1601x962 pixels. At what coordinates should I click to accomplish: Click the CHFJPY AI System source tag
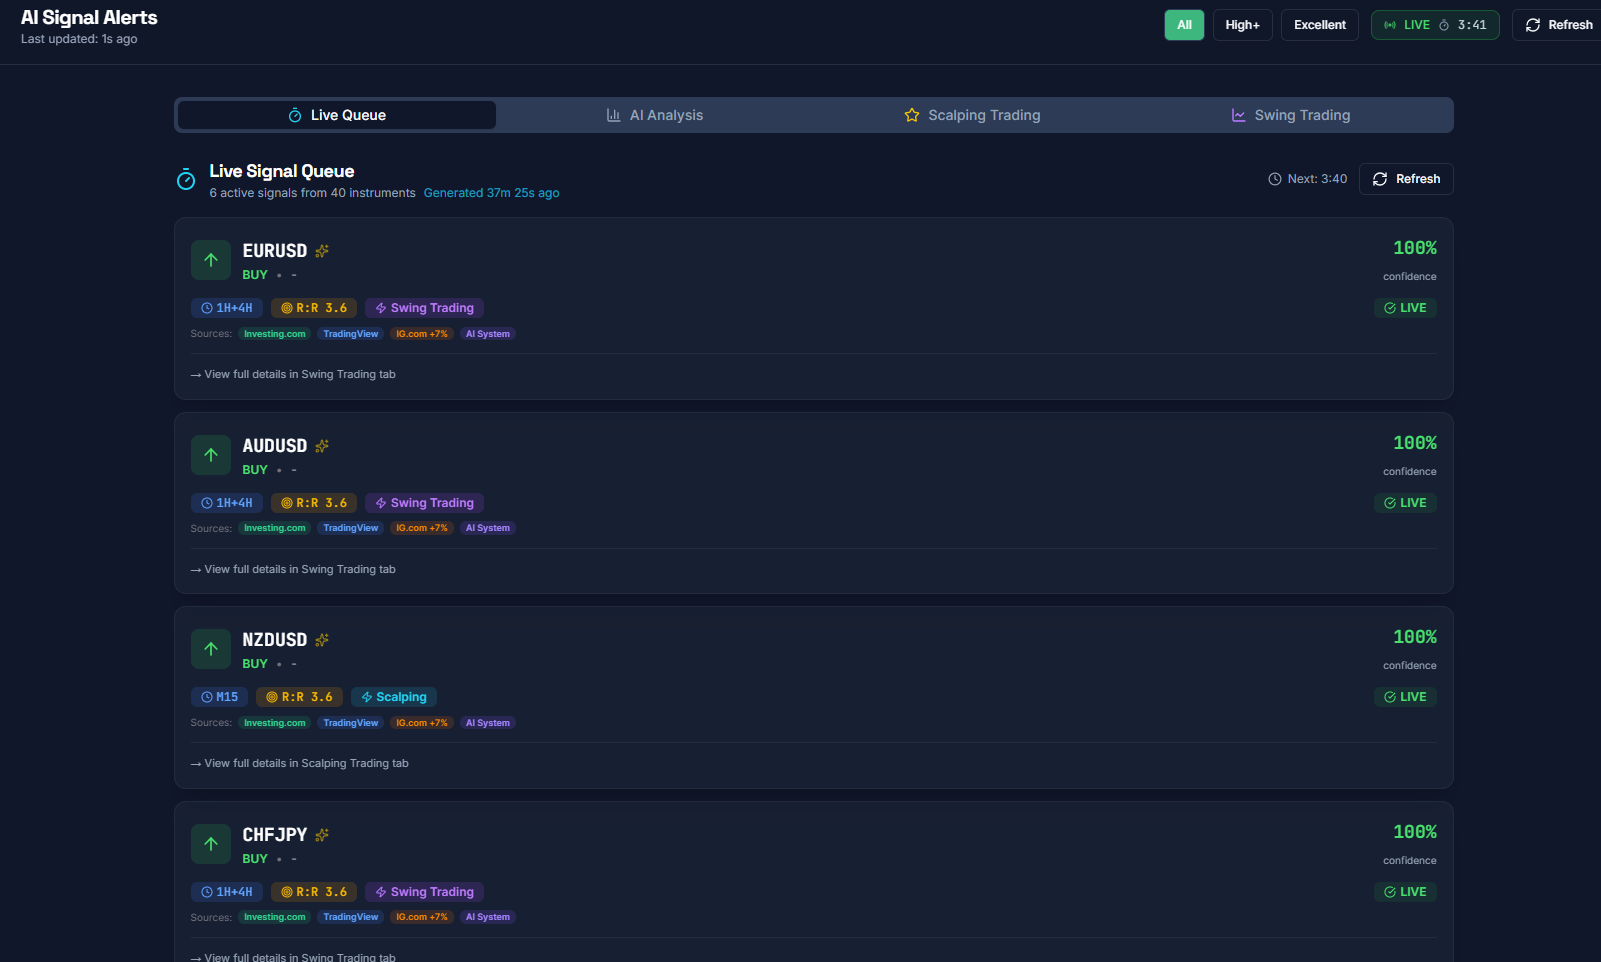pos(488,917)
